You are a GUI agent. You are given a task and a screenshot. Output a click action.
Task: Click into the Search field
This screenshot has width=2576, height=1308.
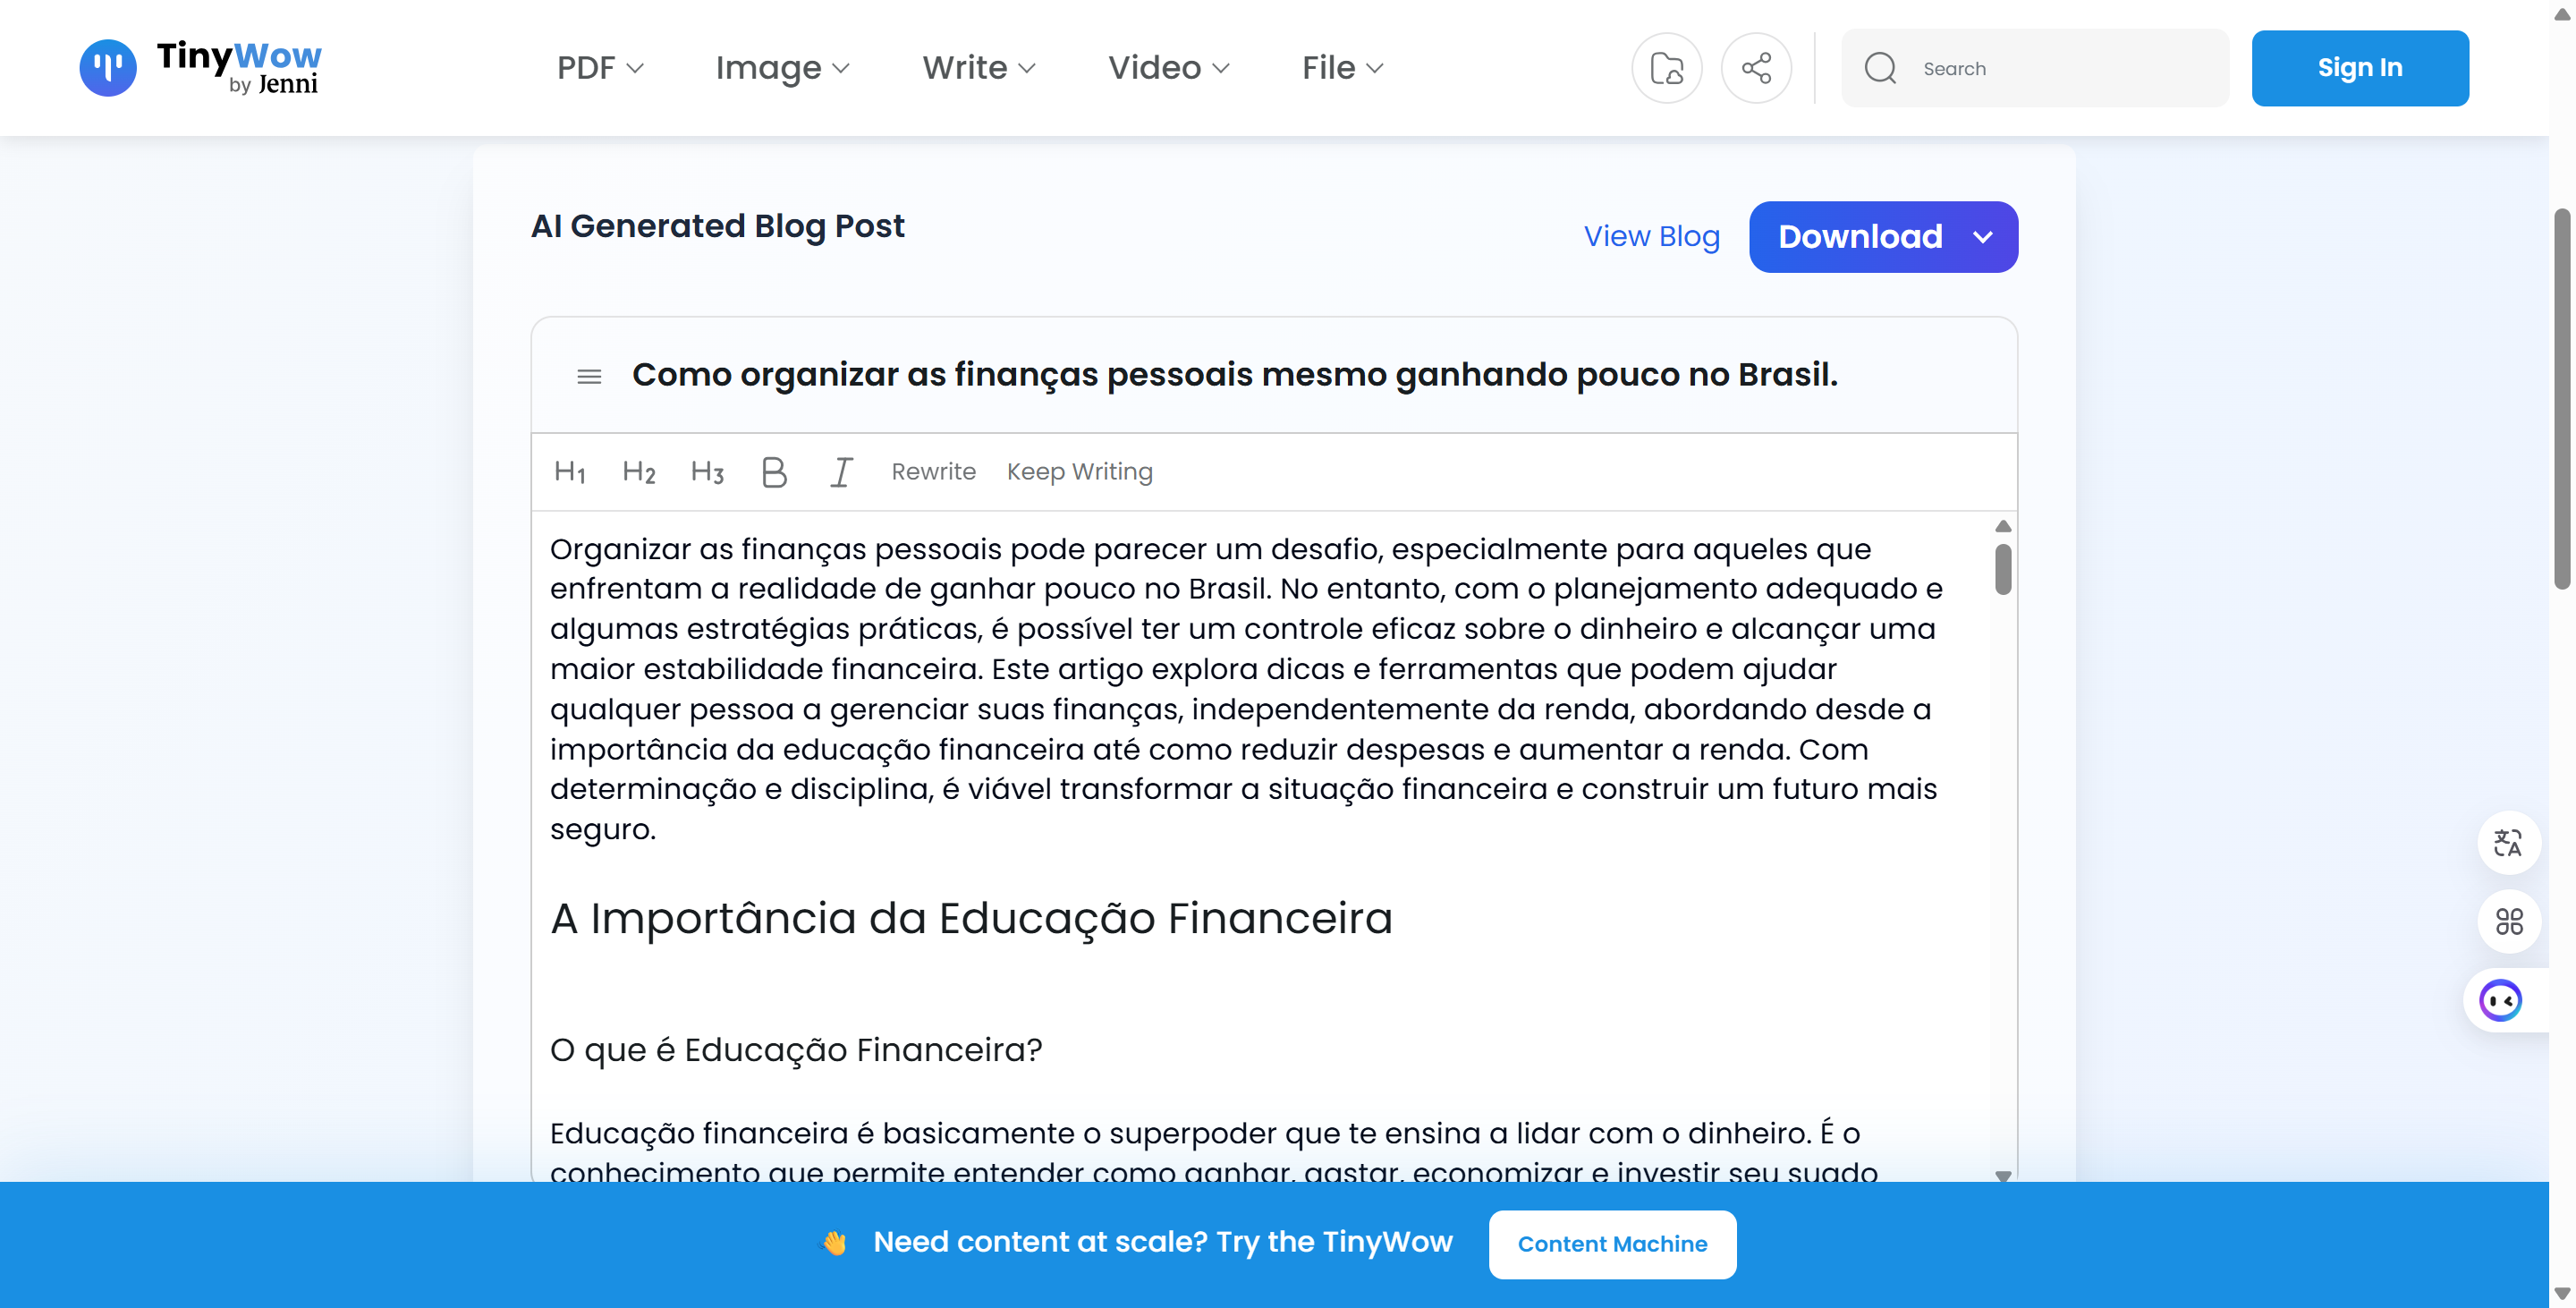2035,68
